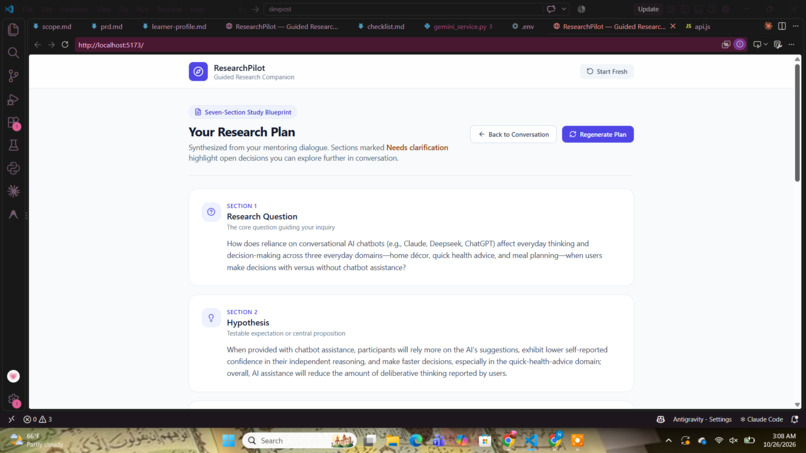Click the Needs clarification highlighted text

tap(417, 148)
